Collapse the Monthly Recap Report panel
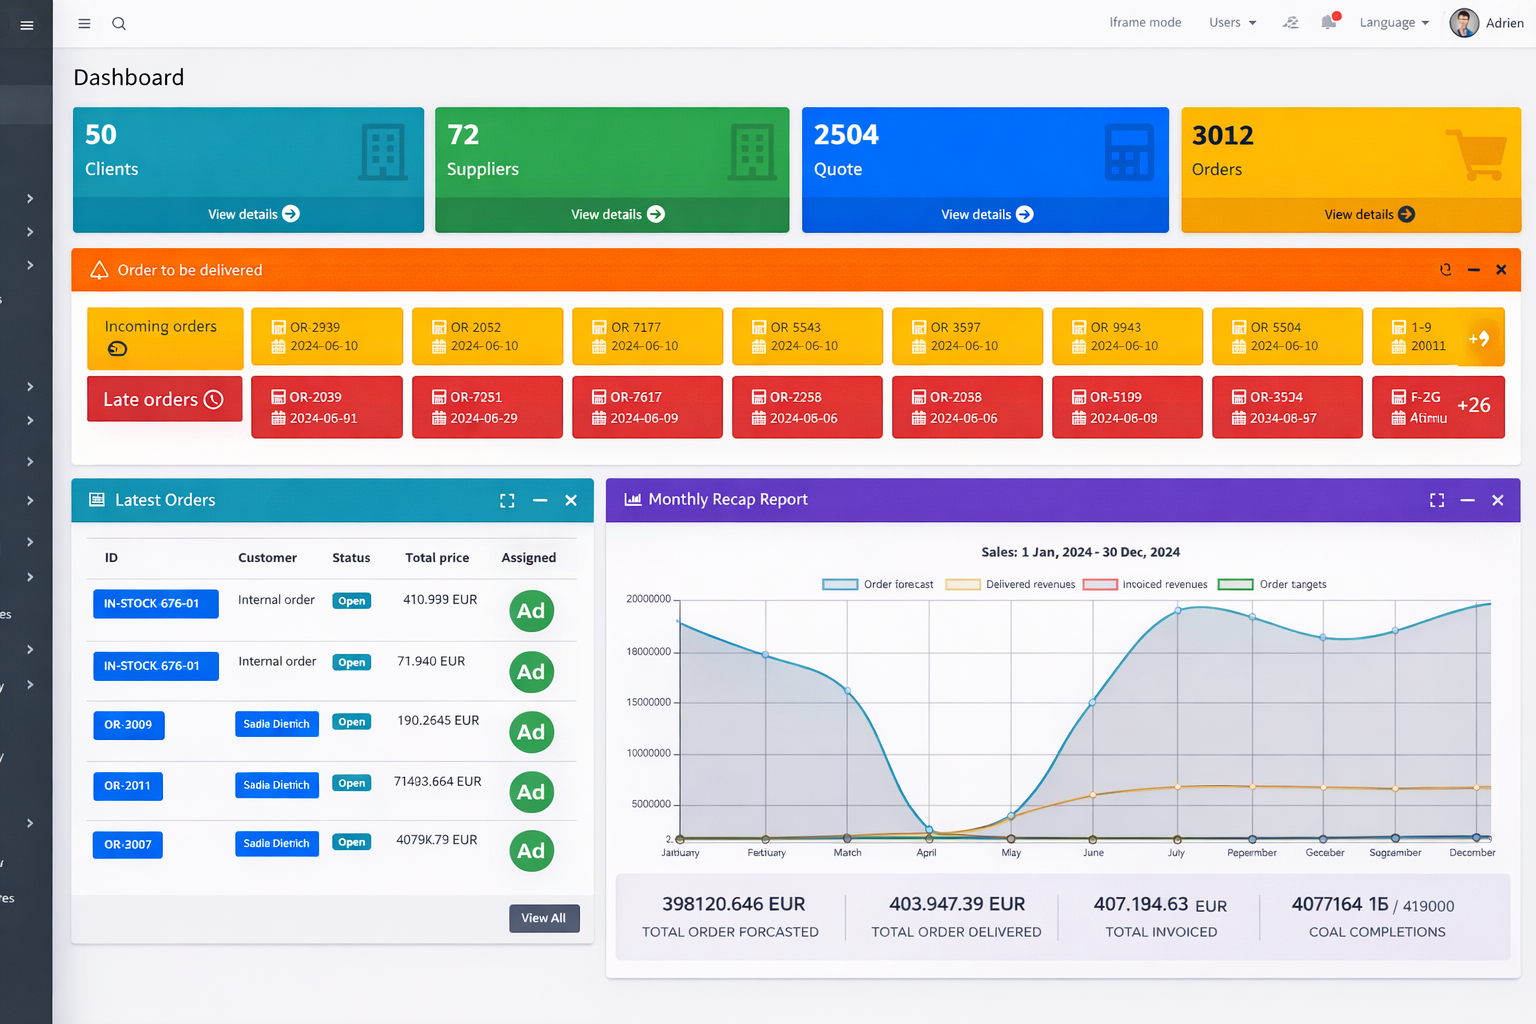Image resolution: width=1536 pixels, height=1024 pixels. (x=1467, y=500)
